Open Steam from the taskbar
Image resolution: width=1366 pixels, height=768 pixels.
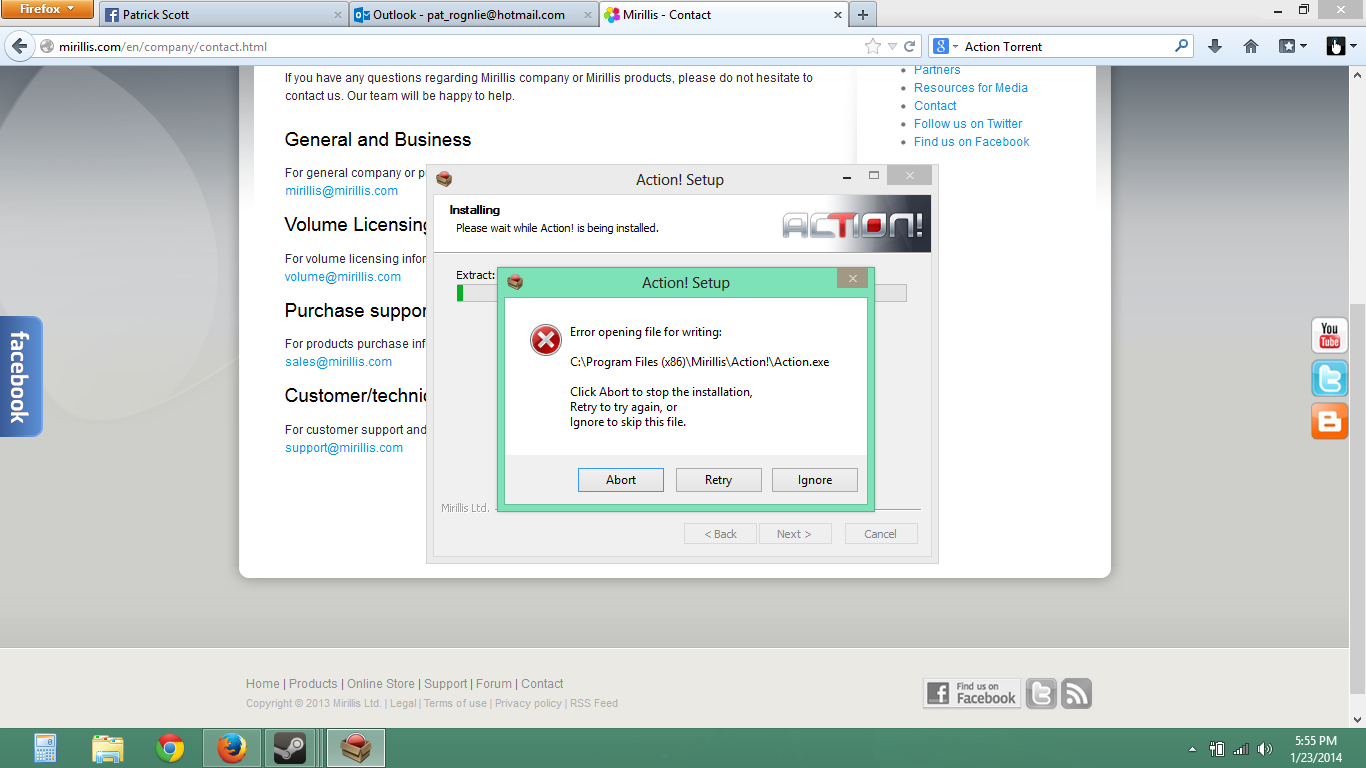point(292,747)
